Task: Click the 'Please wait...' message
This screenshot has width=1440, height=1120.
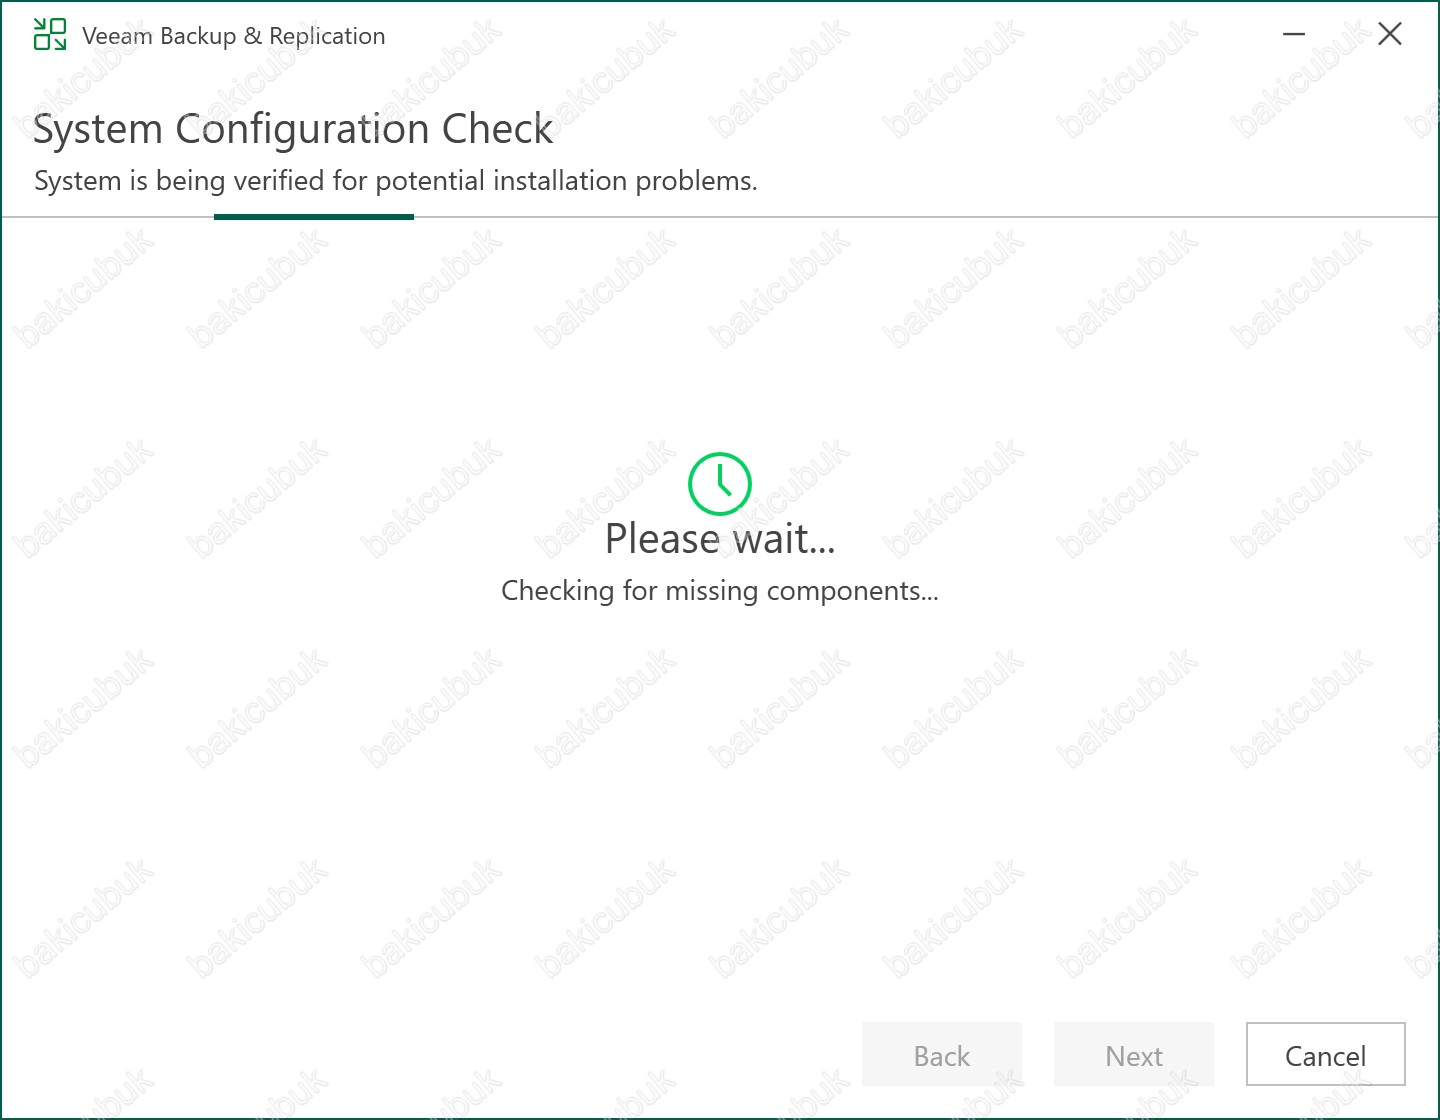Action: 719,539
